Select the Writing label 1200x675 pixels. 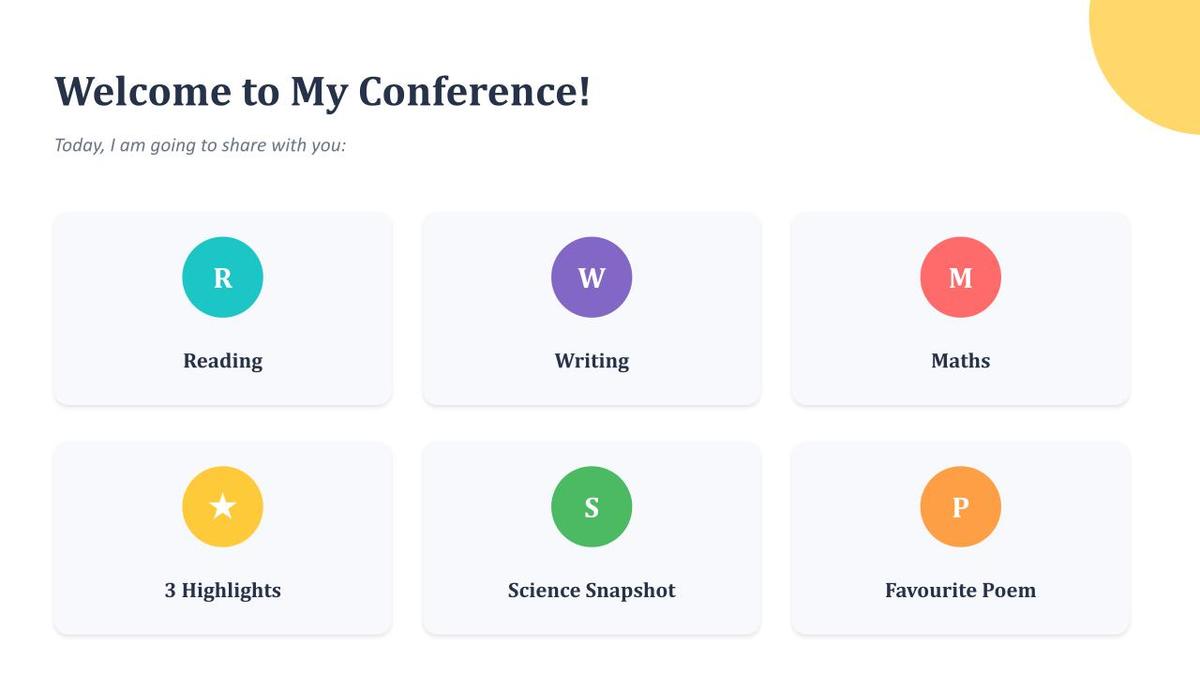[591, 361]
